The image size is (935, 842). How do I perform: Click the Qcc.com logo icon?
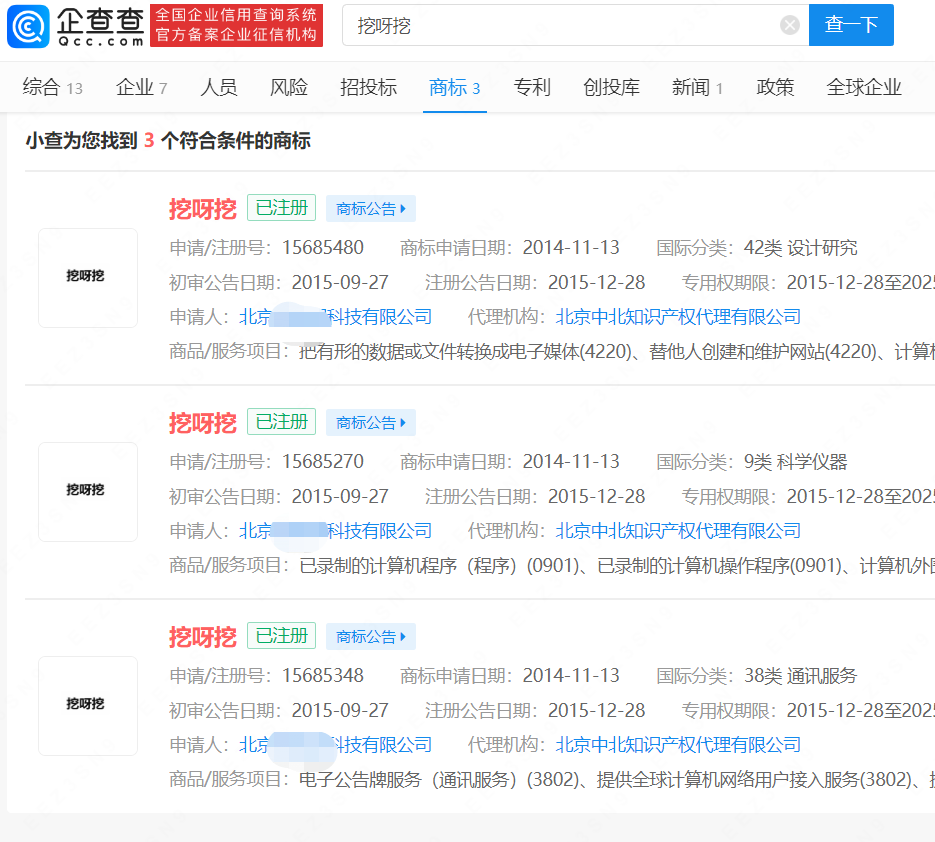tap(28, 26)
